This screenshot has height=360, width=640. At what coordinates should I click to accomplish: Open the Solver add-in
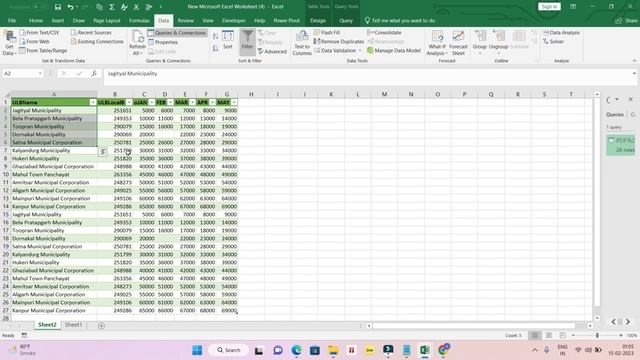point(553,41)
